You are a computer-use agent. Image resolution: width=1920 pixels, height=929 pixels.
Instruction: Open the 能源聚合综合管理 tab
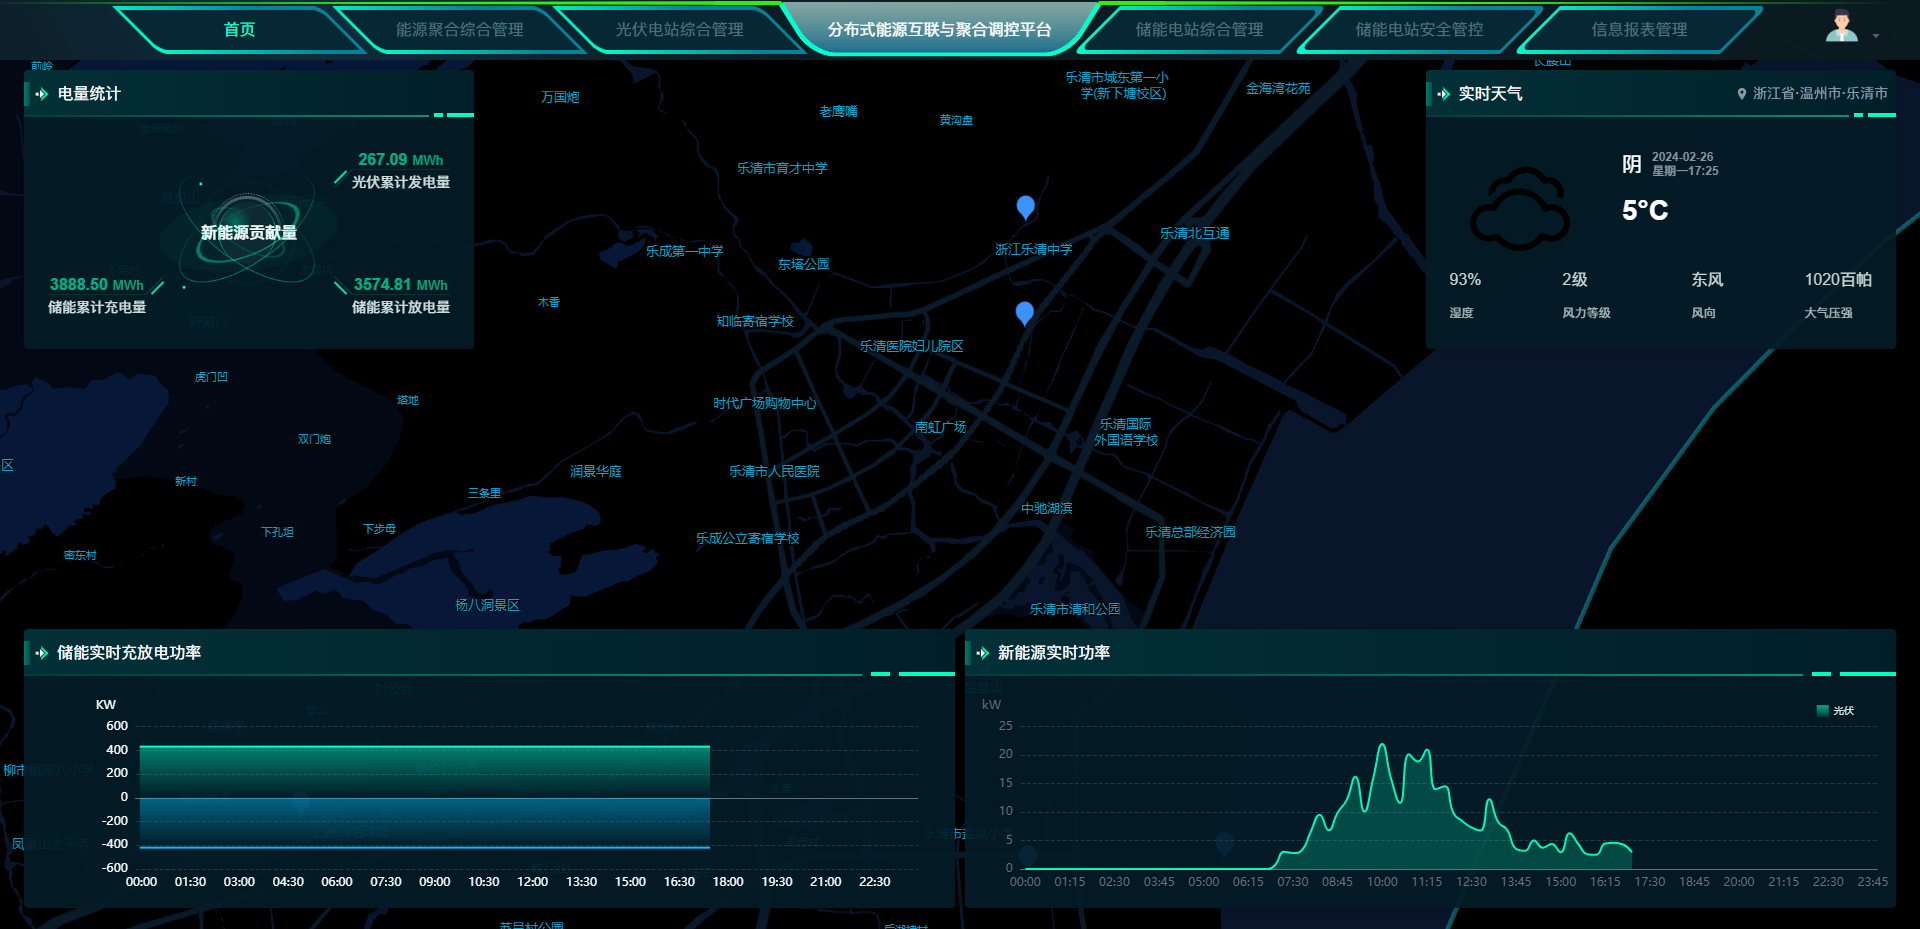point(459,30)
